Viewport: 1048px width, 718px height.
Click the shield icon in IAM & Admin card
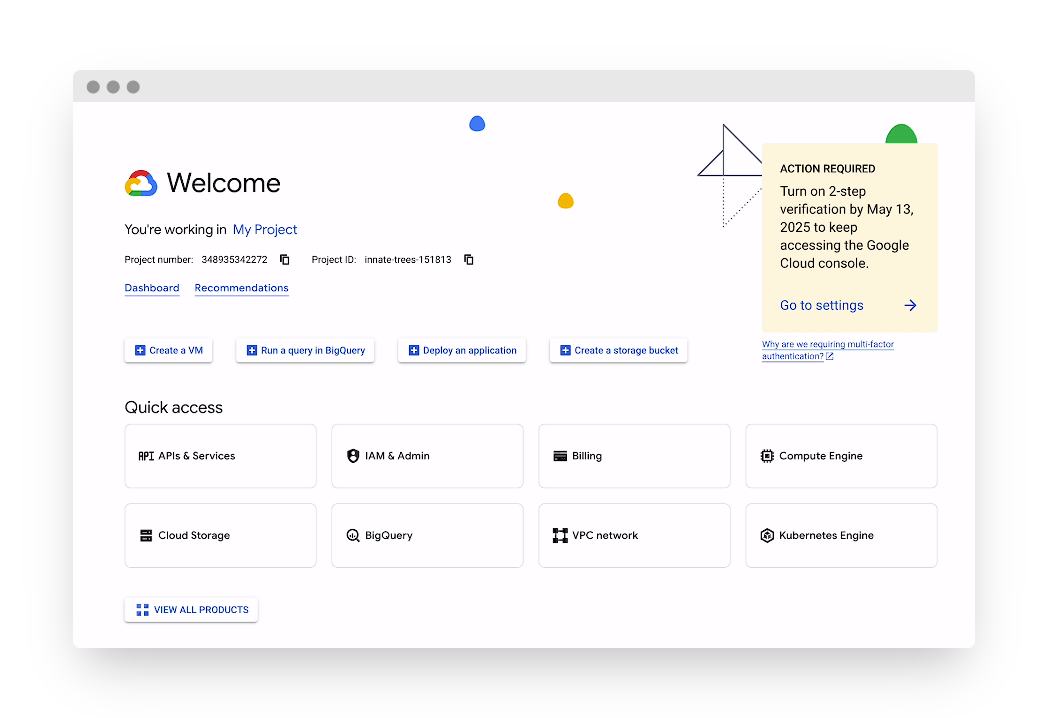(x=353, y=456)
